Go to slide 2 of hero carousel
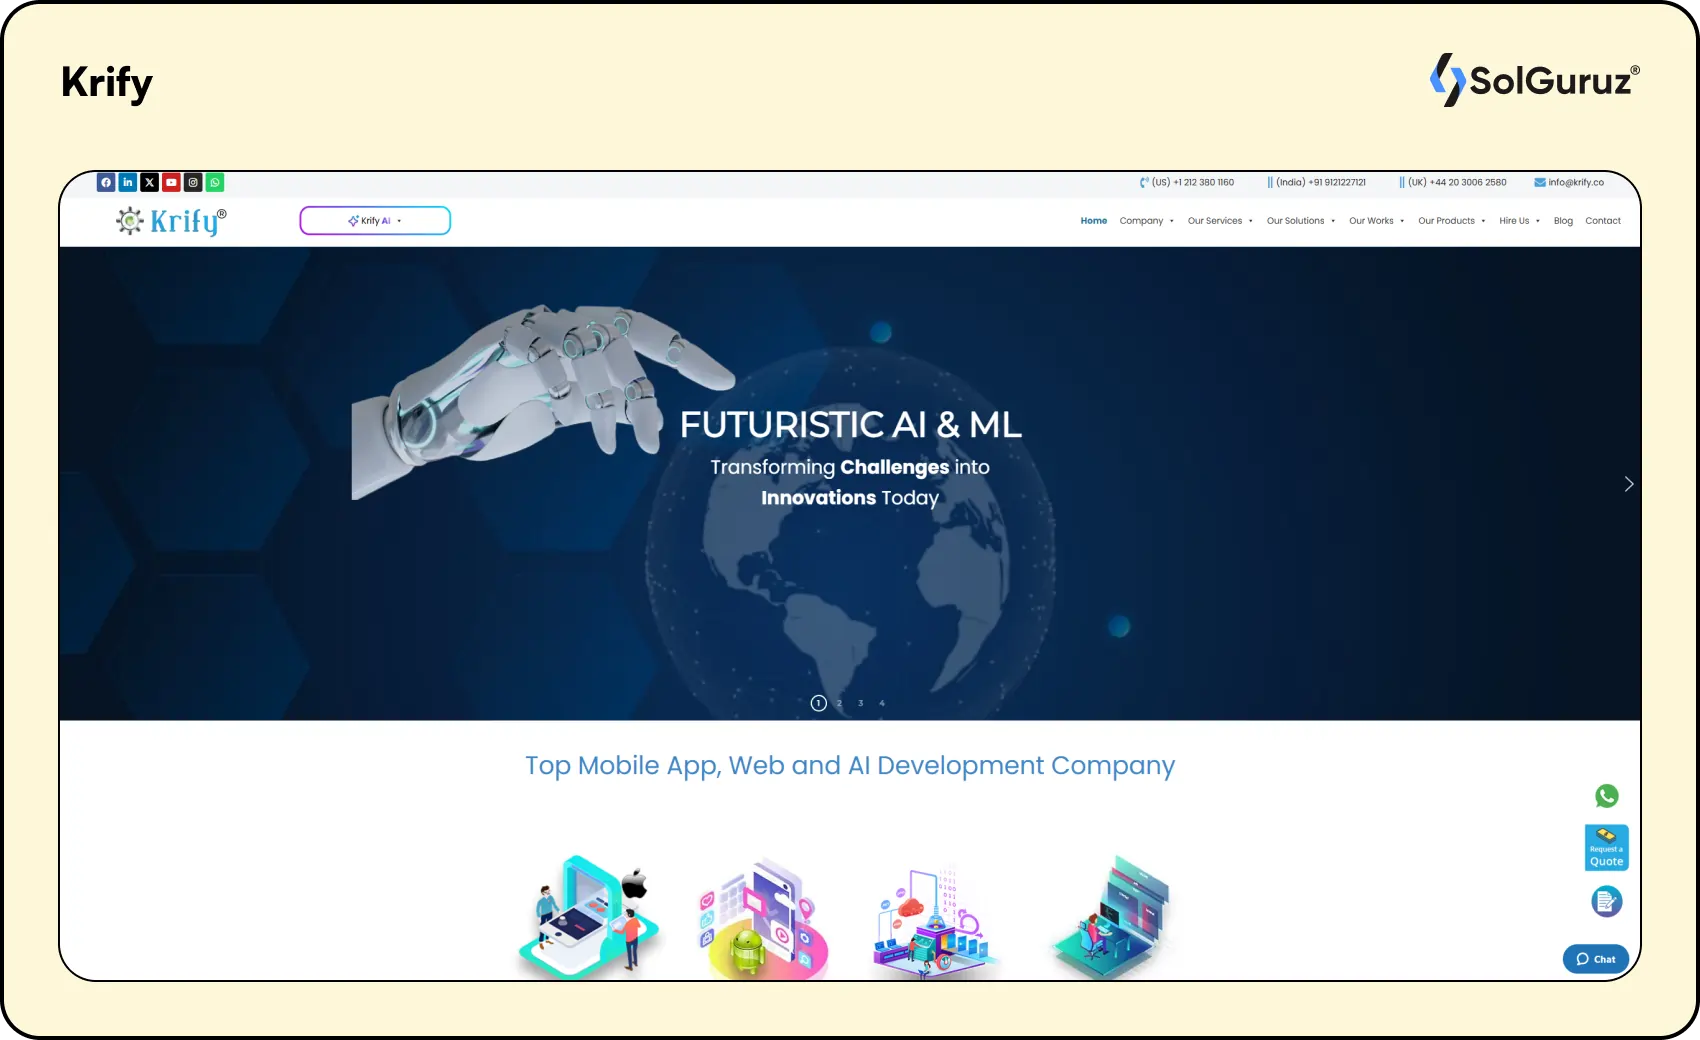Viewport: 1700px width, 1040px height. coord(839,703)
